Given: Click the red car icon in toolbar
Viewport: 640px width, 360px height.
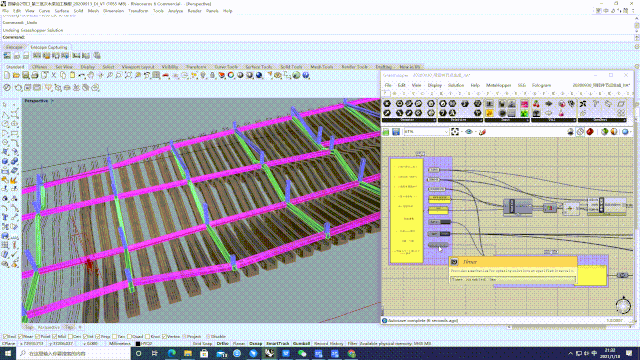Looking at the screenshot, I should (166, 76).
